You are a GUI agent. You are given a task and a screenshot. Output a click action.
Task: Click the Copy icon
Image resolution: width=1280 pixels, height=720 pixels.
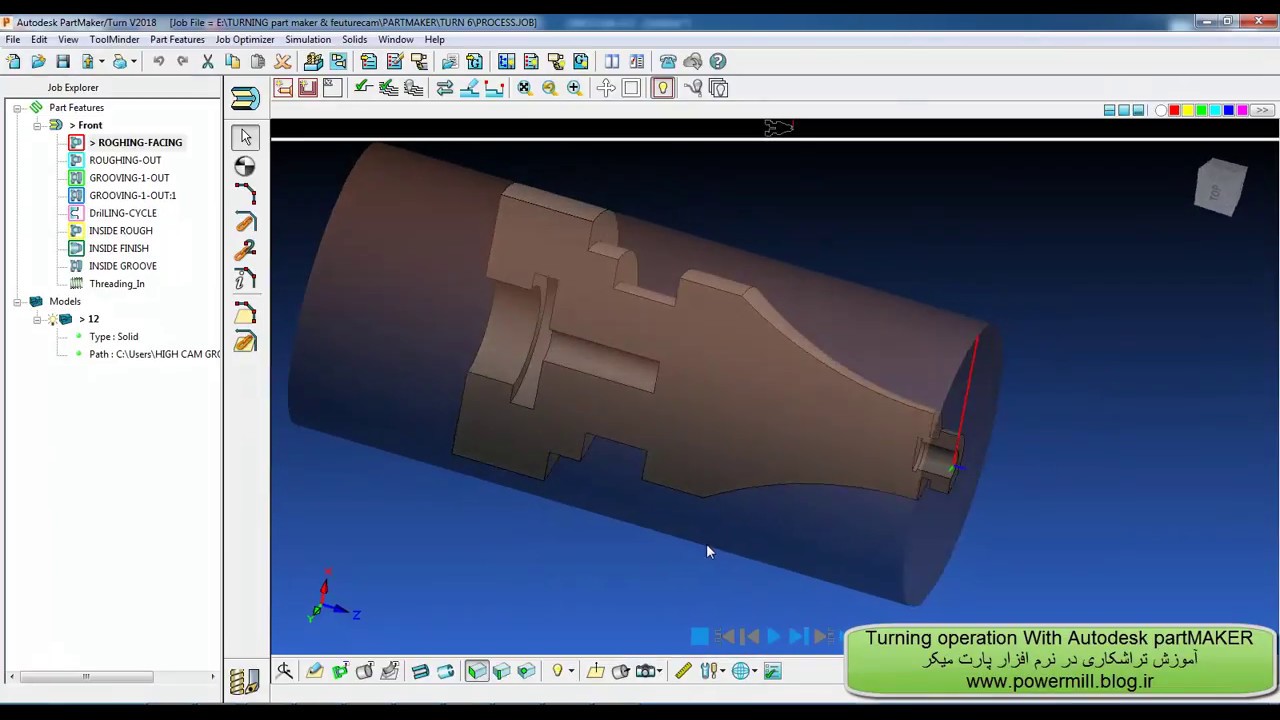click(x=232, y=62)
